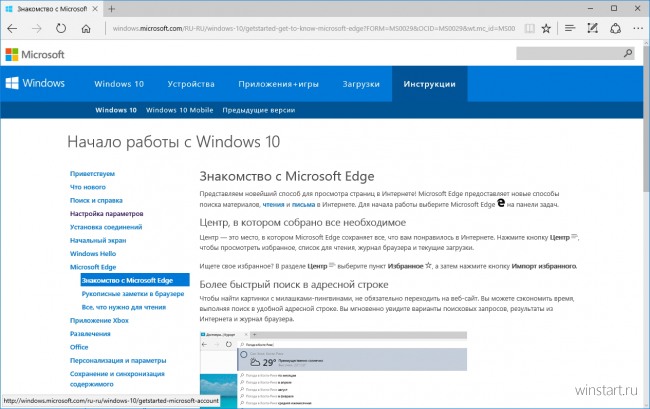This screenshot has width=650, height=409.
Task: Open the Настройка параметров link
Action: tap(107, 213)
